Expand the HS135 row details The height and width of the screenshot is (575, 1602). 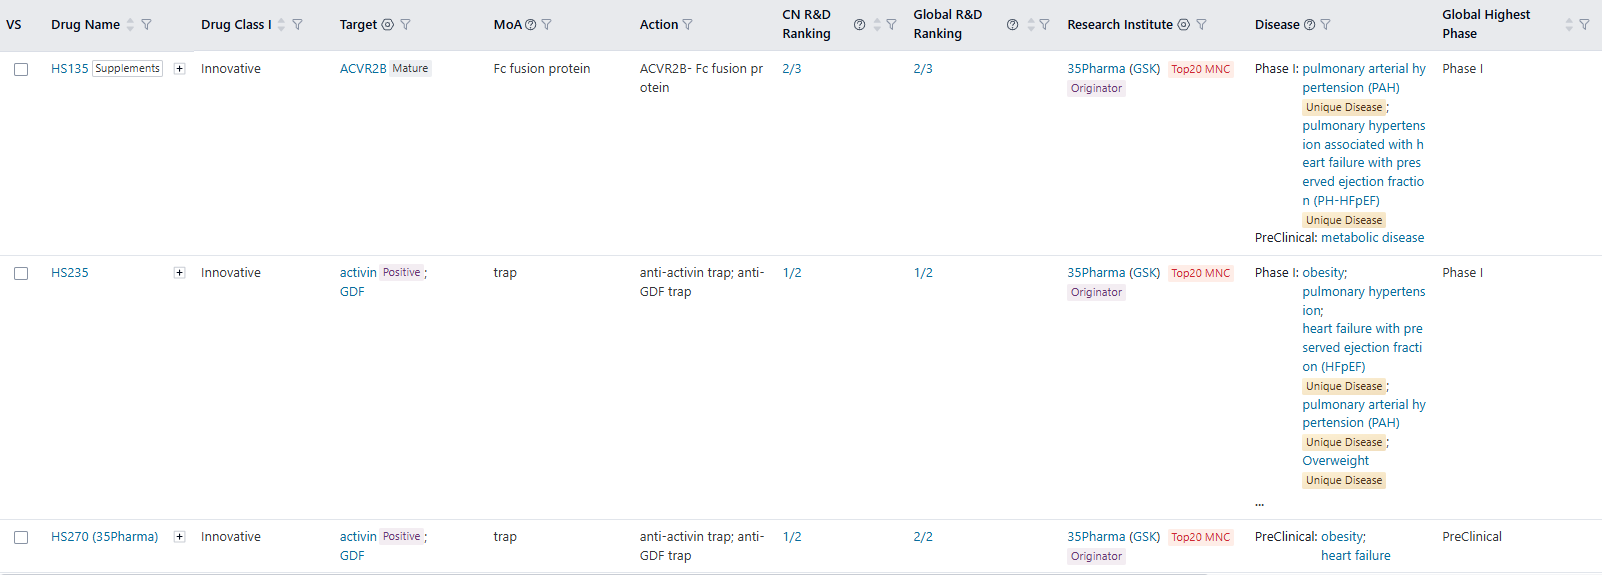pyautogui.click(x=179, y=69)
